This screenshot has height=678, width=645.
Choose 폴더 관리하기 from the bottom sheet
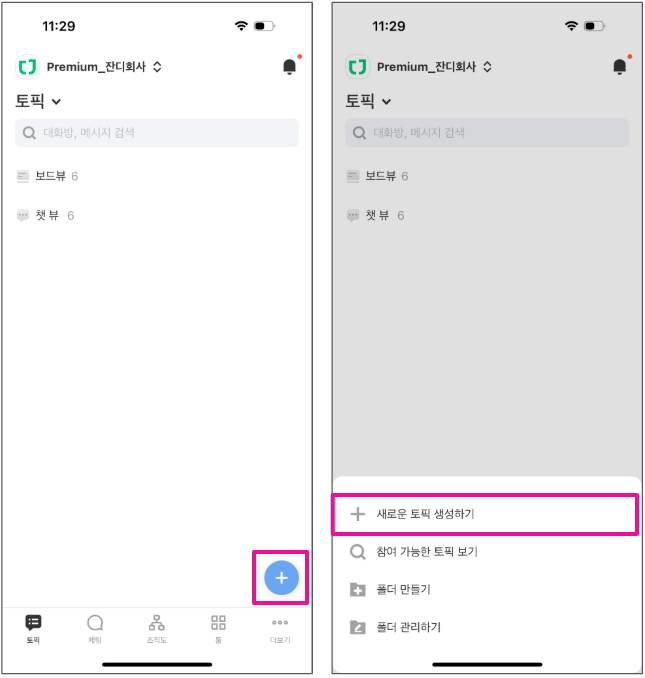(x=485, y=627)
